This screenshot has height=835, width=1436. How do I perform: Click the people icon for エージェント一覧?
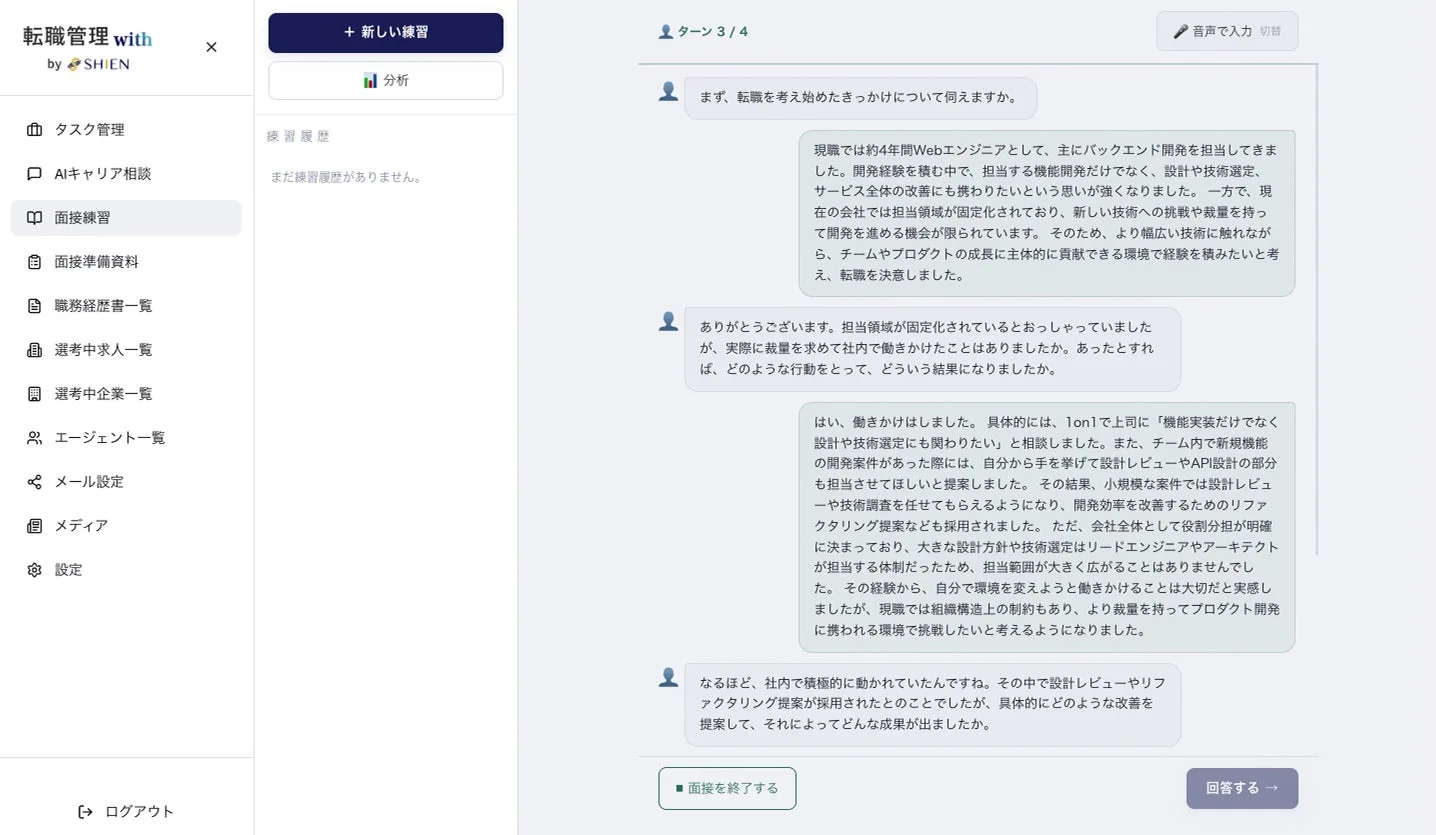[35, 438]
